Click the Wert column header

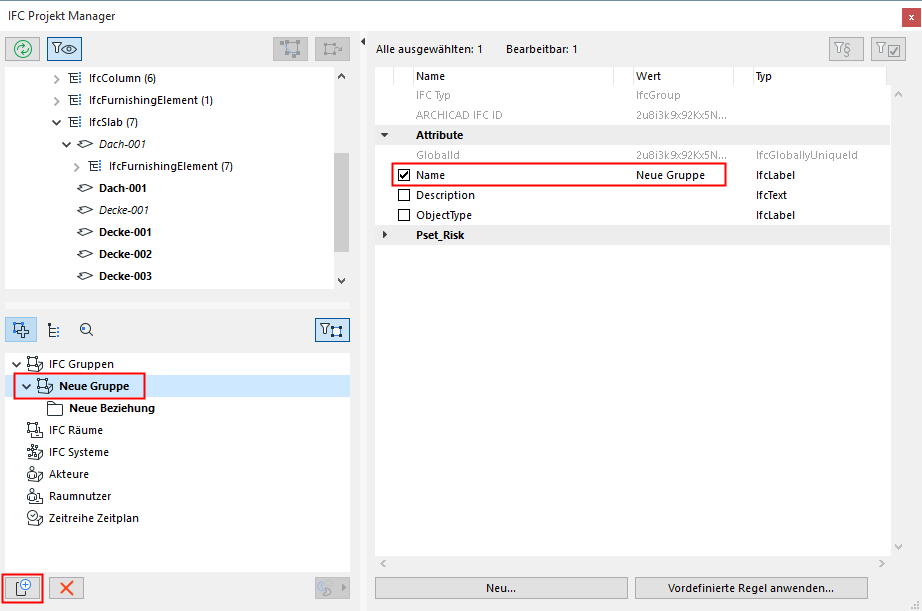click(683, 76)
